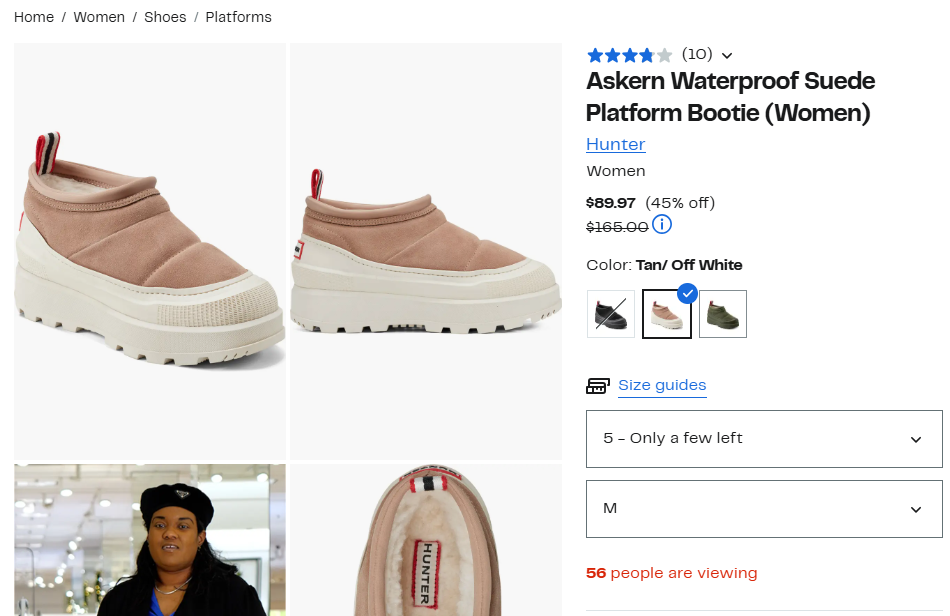This screenshot has height=616, width=950.
Task: Open the Hunter brand link
Action: [x=615, y=144]
